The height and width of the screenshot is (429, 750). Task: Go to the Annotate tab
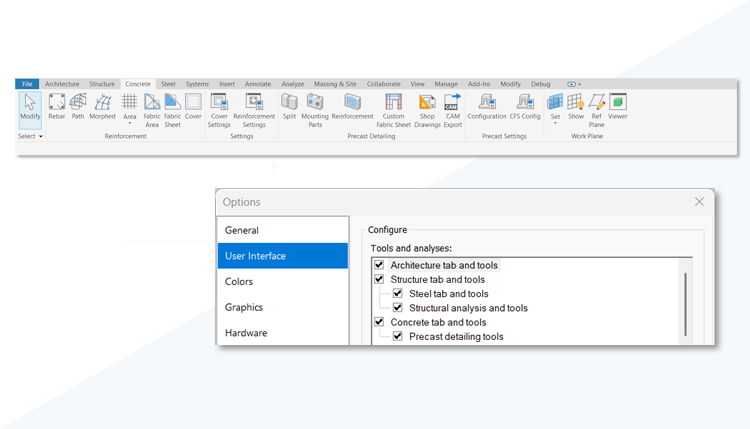[258, 84]
